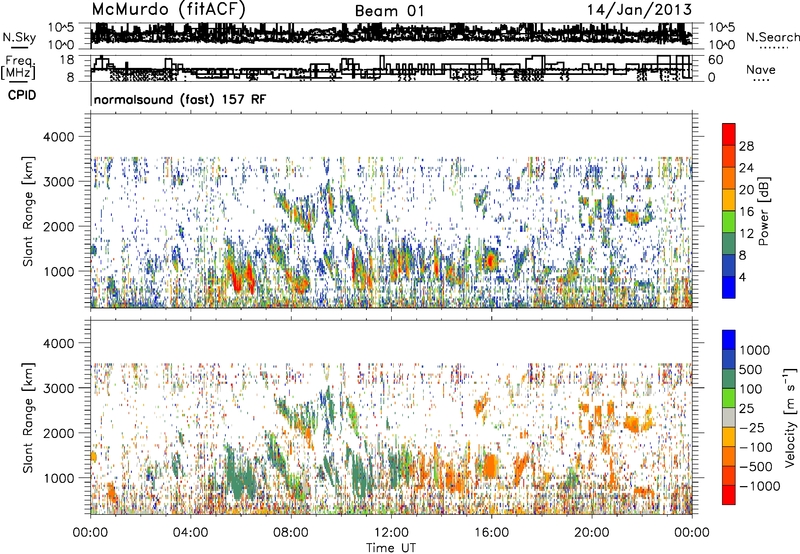Click the '16' power scale value
The width and height of the screenshot is (800, 554).
746,212
